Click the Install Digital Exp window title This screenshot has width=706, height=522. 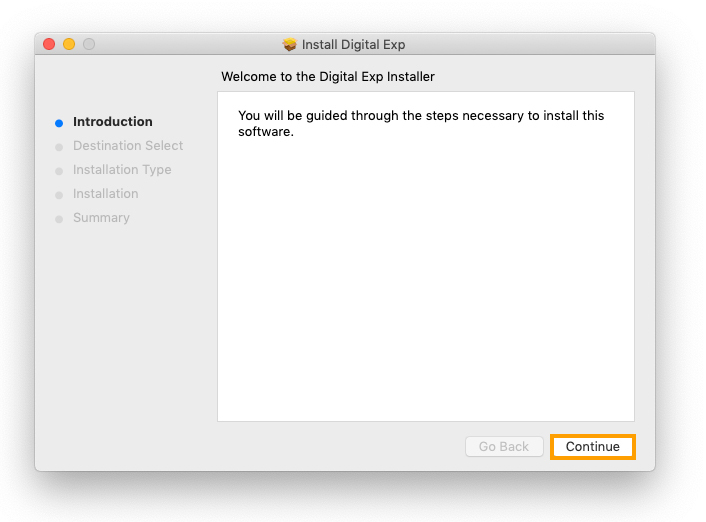pyautogui.click(x=353, y=45)
